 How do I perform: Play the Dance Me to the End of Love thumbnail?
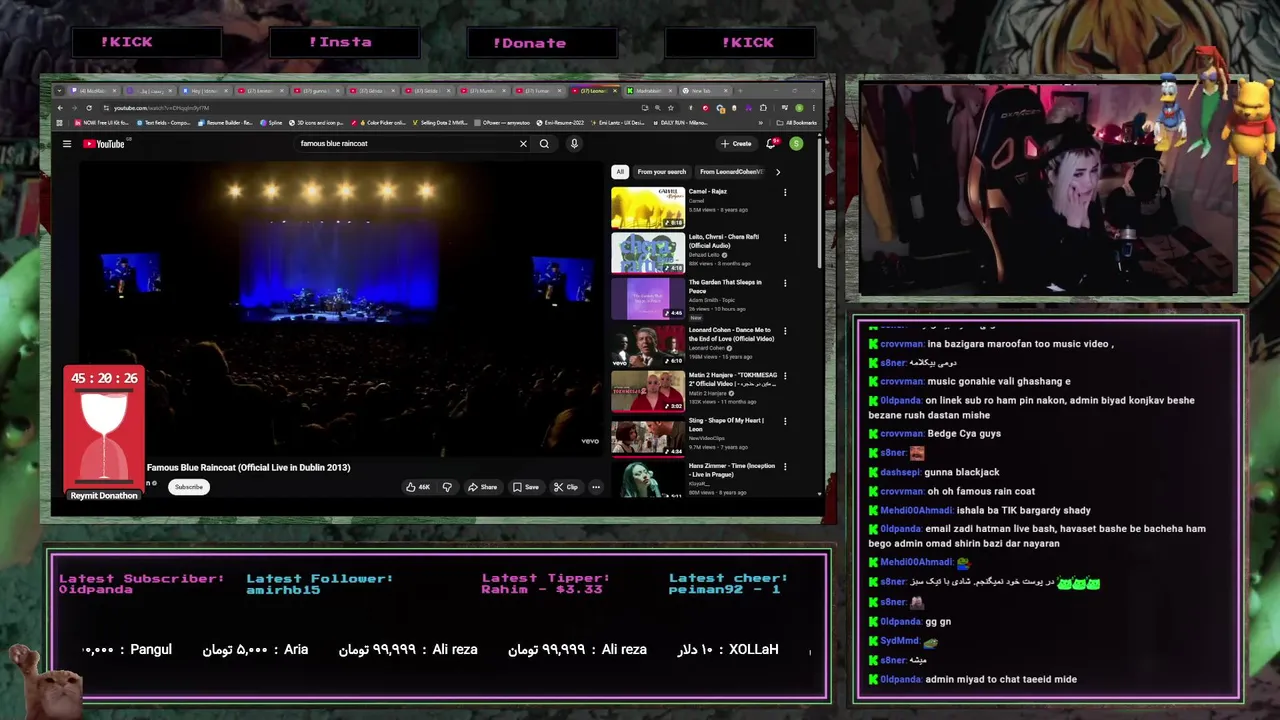[648, 346]
